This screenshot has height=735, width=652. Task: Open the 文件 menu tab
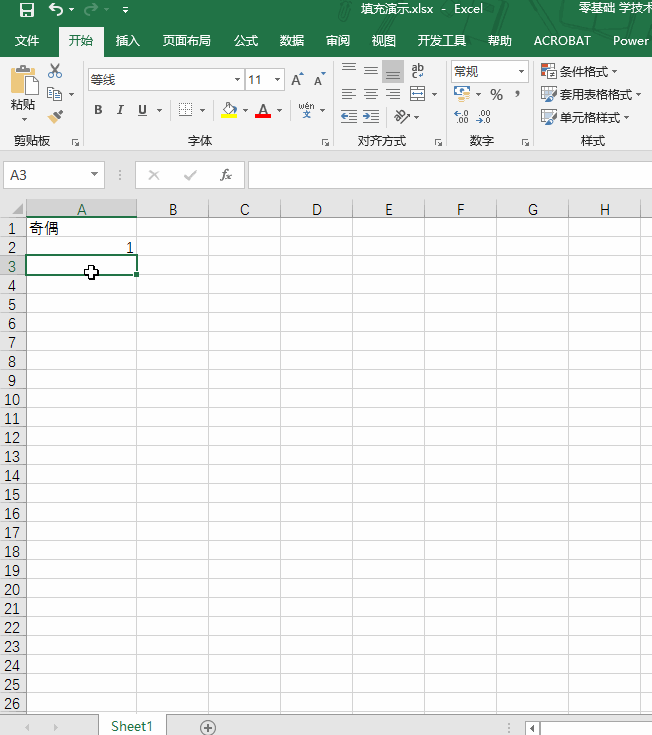point(27,41)
